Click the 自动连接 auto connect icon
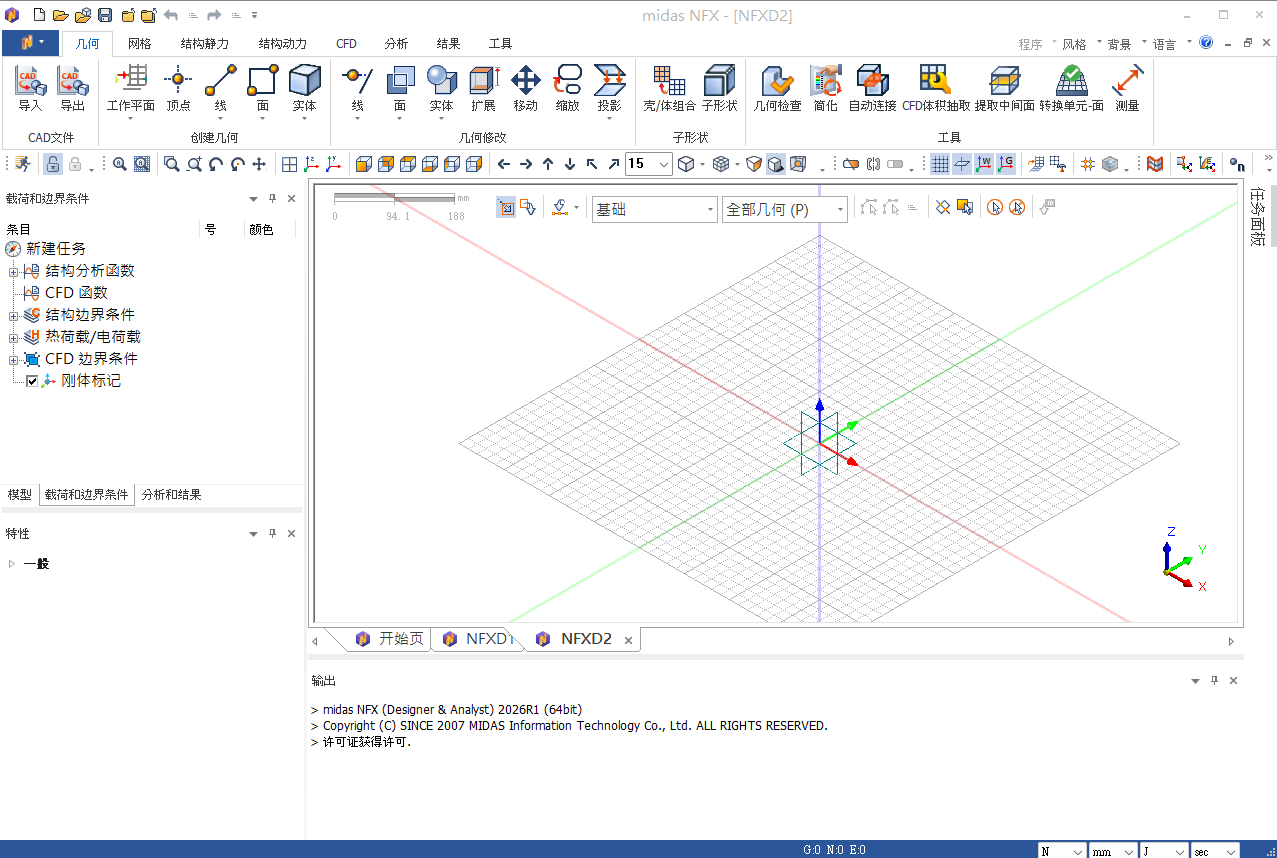This screenshot has width=1277, height=858. point(872,81)
